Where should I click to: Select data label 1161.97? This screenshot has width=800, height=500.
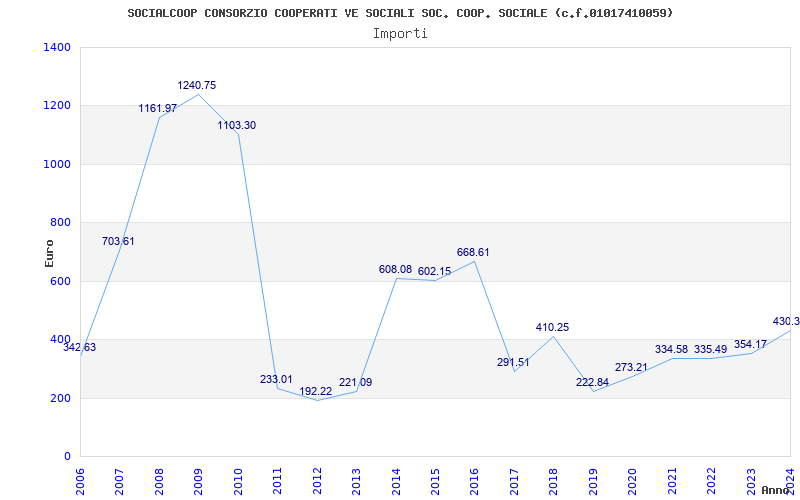(158, 108)
